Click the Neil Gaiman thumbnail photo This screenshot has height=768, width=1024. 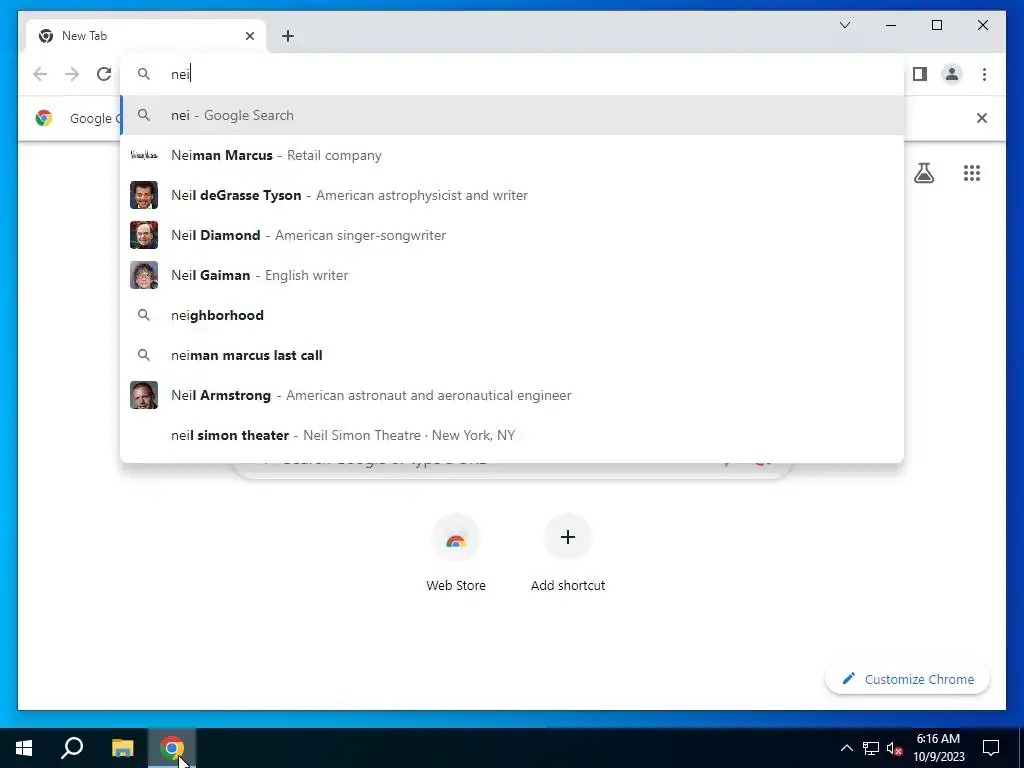(x=144, y=275)
